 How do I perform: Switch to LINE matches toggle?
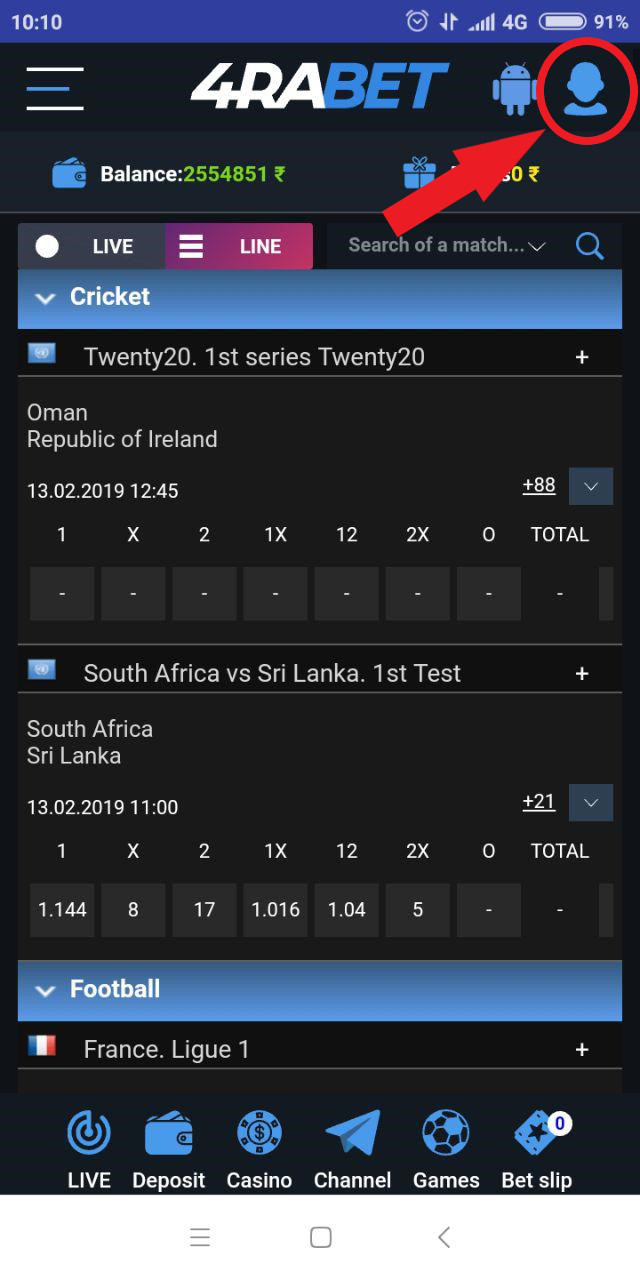[239, 246]
